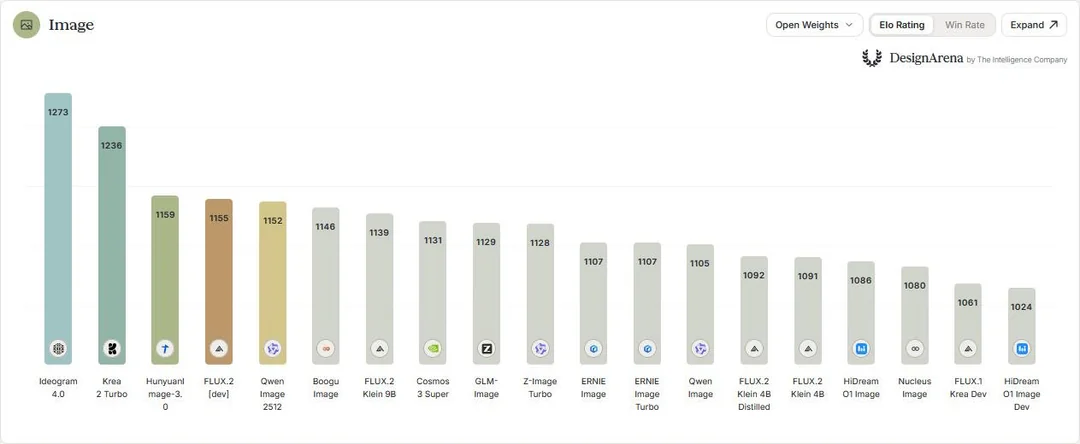Image resolution: width=1080 pixels, height=444 pixels.
Task: Click the Ideogram 4.0 bar showing 1273
Action: (59, 229)
